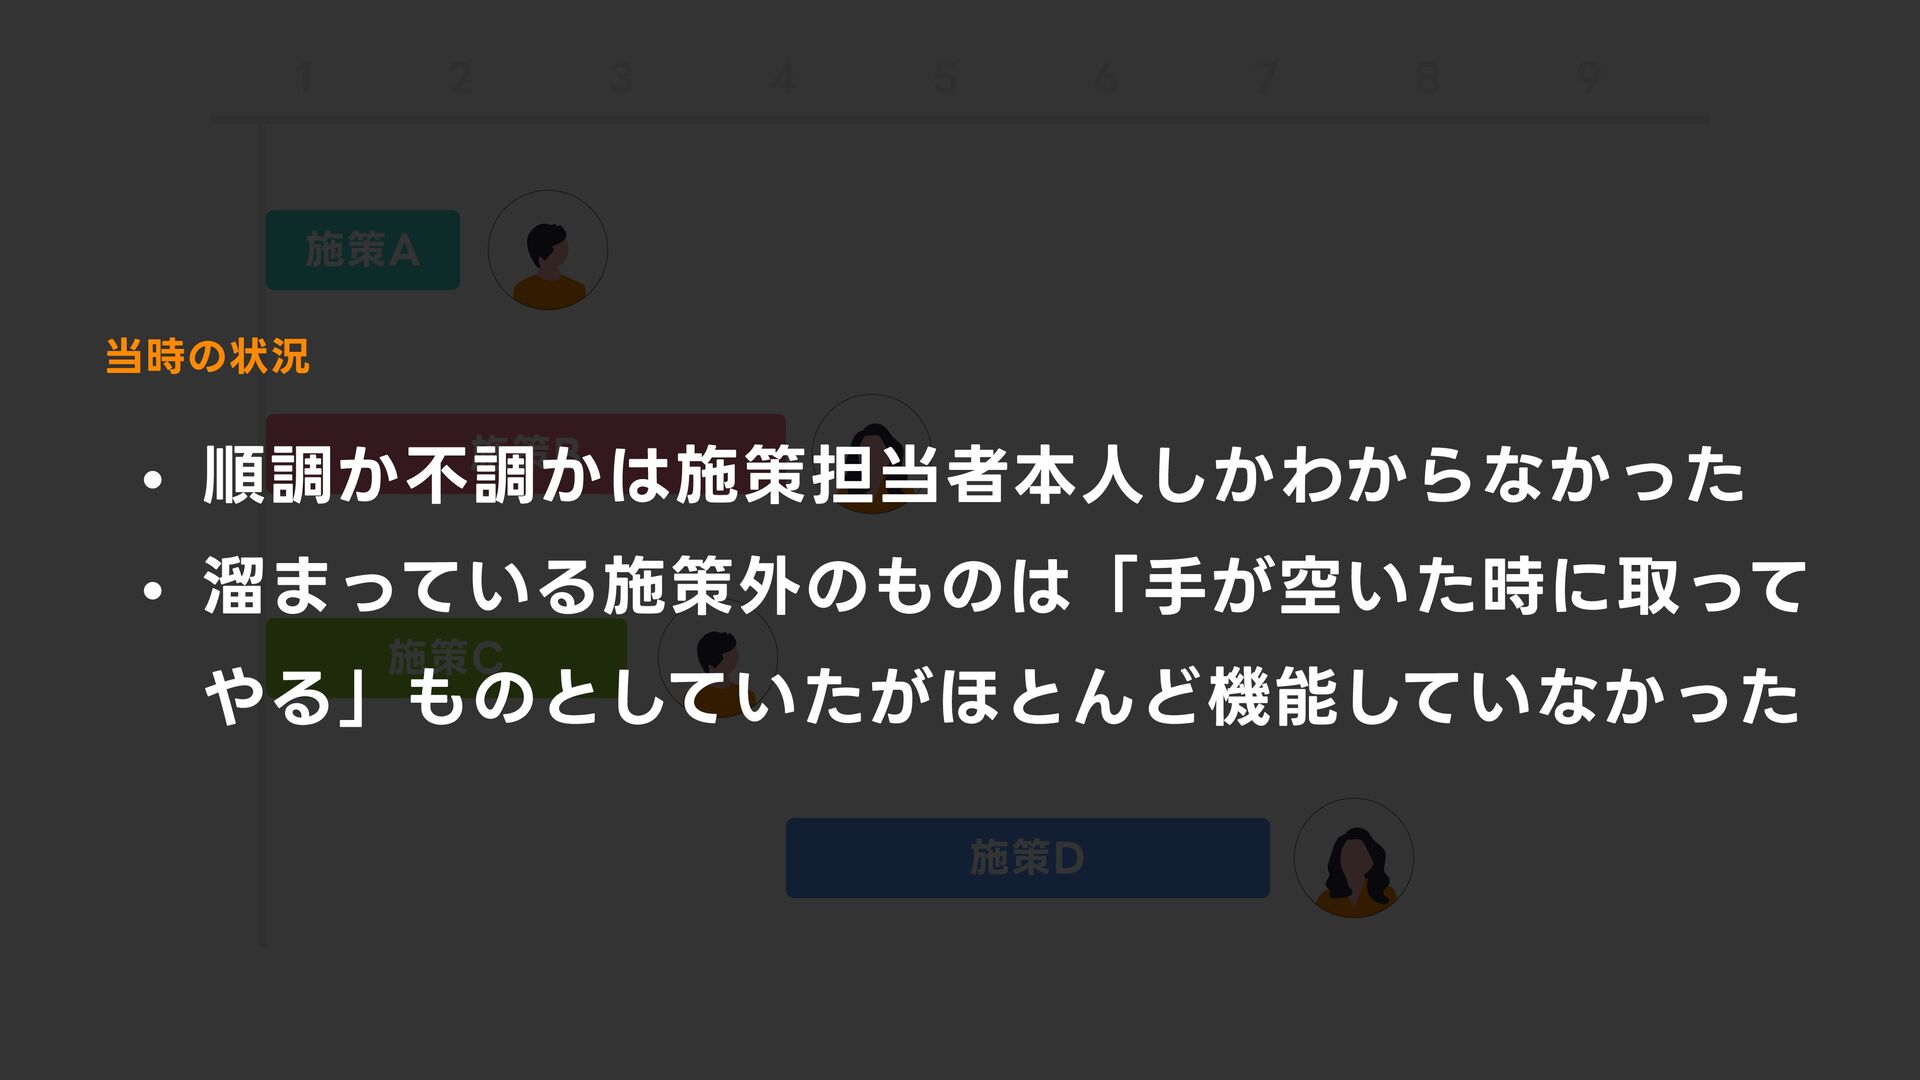The image size is (1920, 1080).
Task: Select timeline column number 9
Action: [1589, 78]
